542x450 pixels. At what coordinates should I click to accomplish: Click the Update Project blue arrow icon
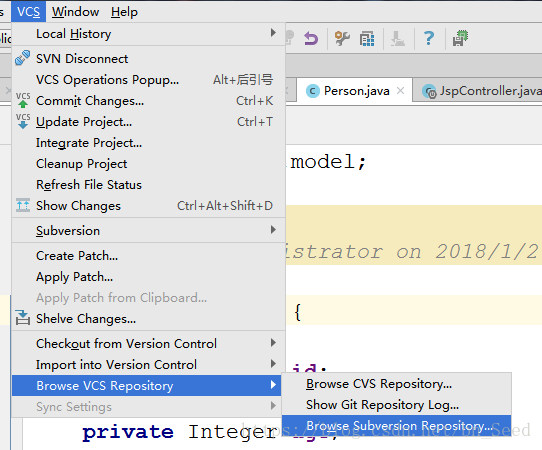23,121
